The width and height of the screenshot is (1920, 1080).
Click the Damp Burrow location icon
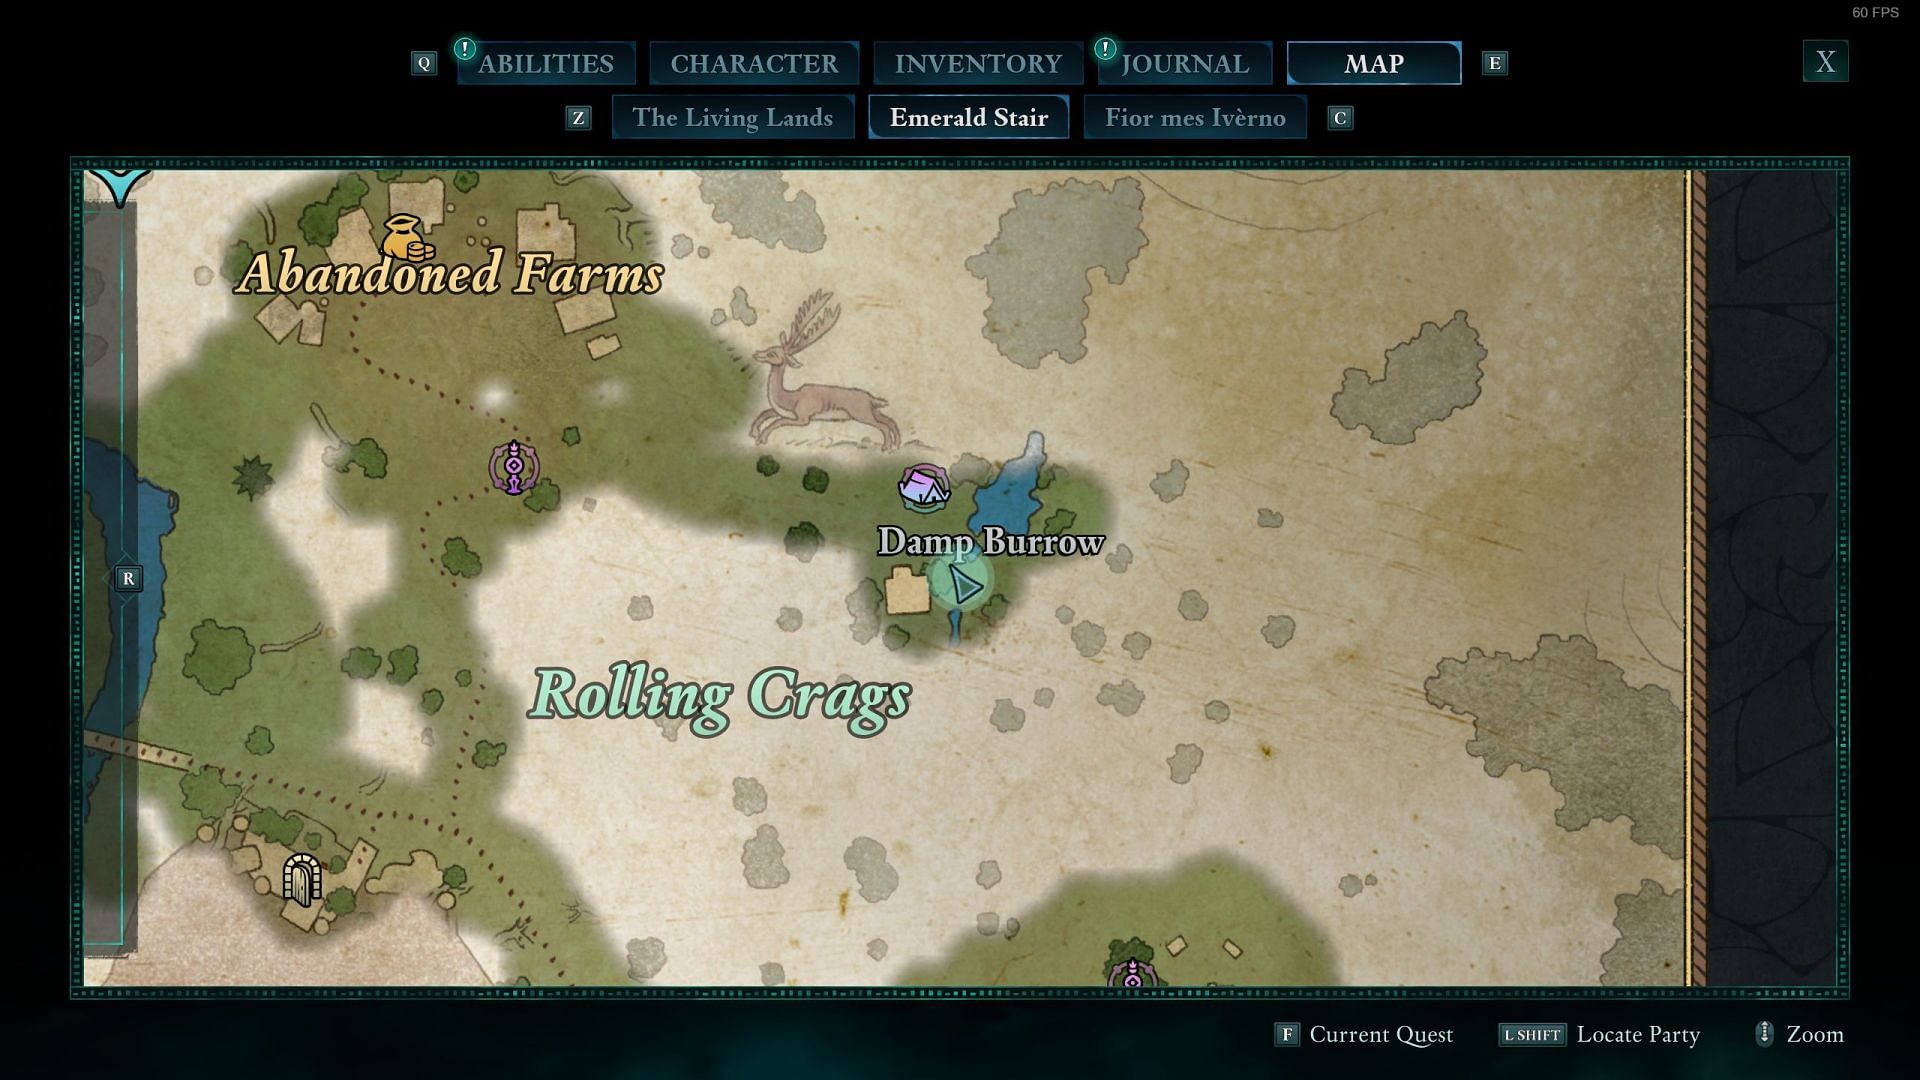[x=923, y=488]
